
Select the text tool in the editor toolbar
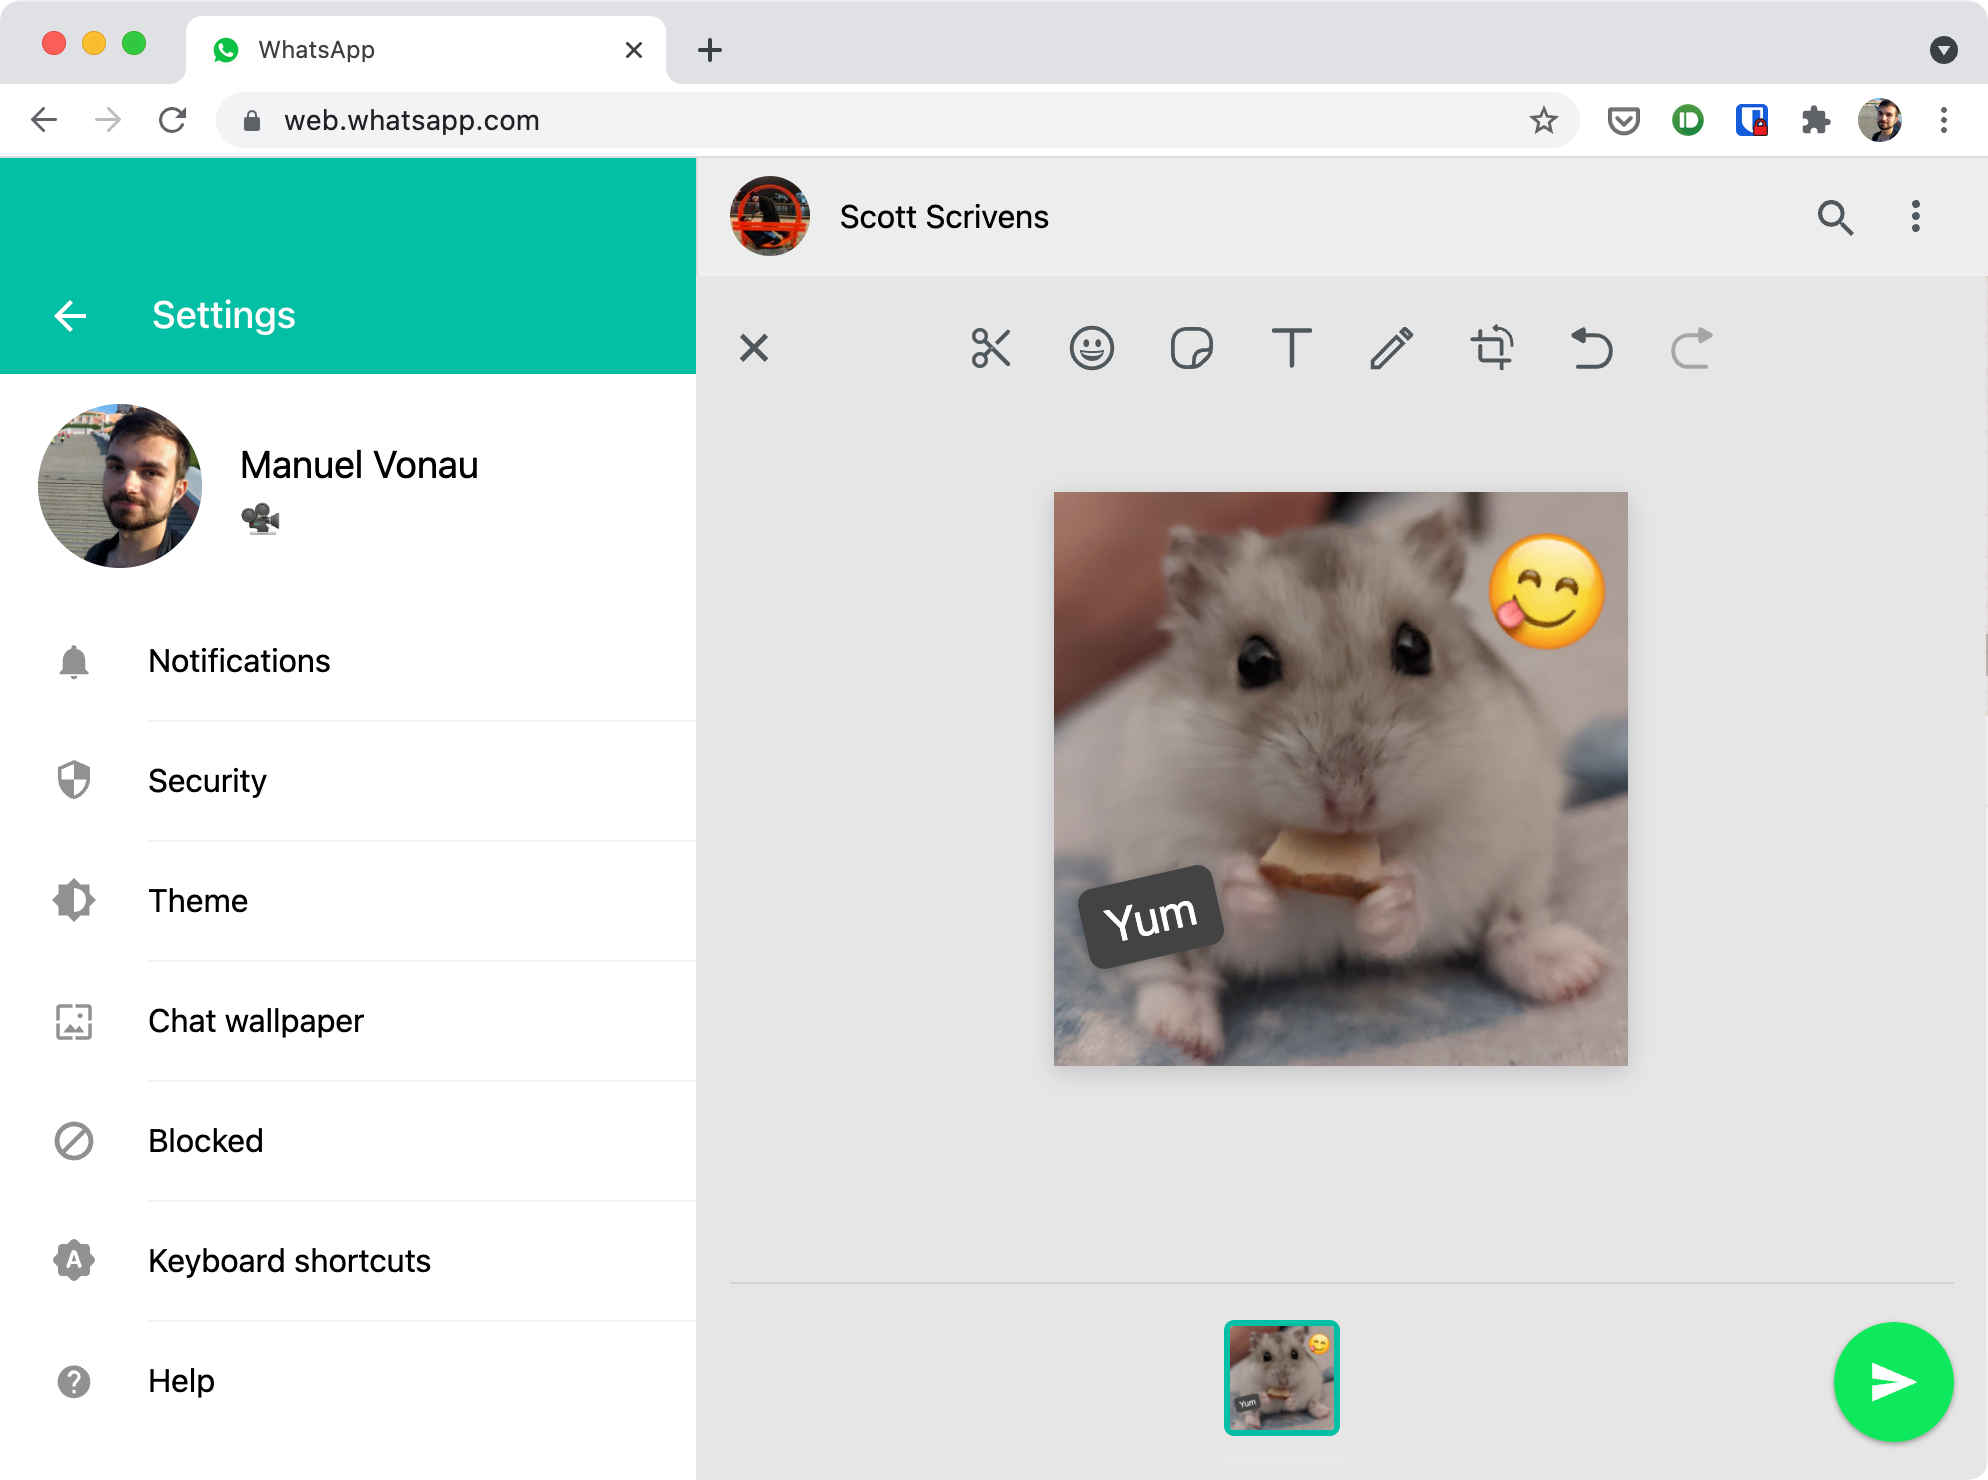click(x=1292, y=348)
